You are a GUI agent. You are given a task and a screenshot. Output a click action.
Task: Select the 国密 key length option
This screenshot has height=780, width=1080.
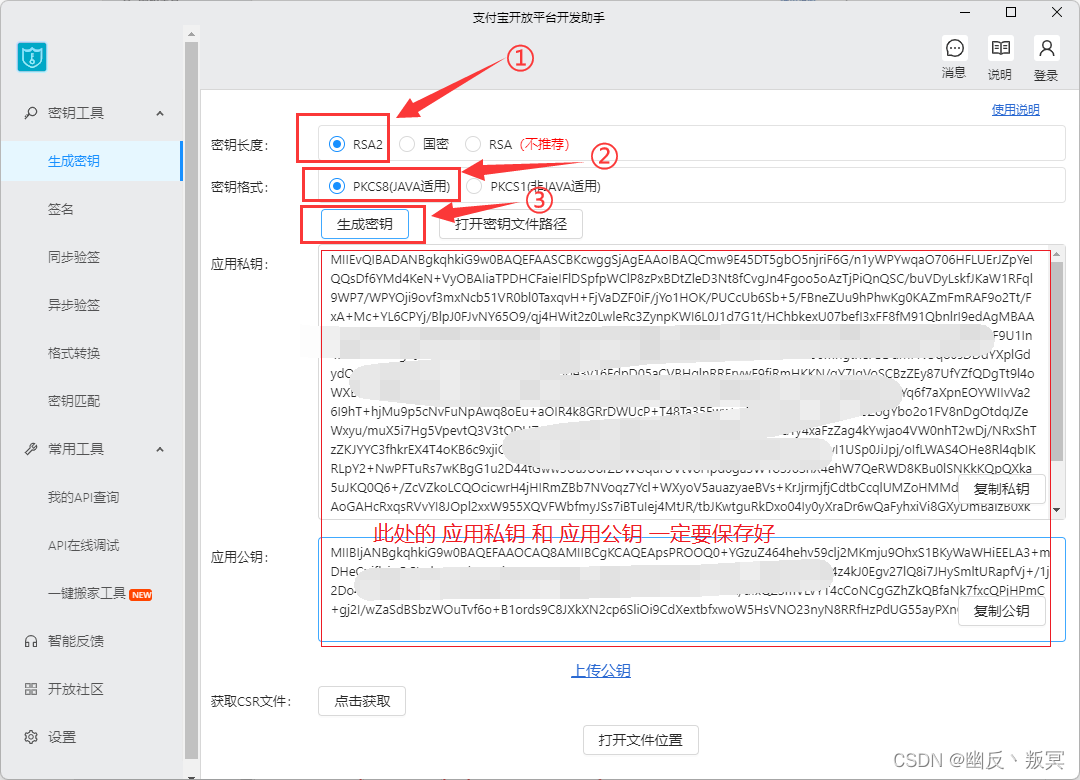pyautogui.click(x=407, y=144)
